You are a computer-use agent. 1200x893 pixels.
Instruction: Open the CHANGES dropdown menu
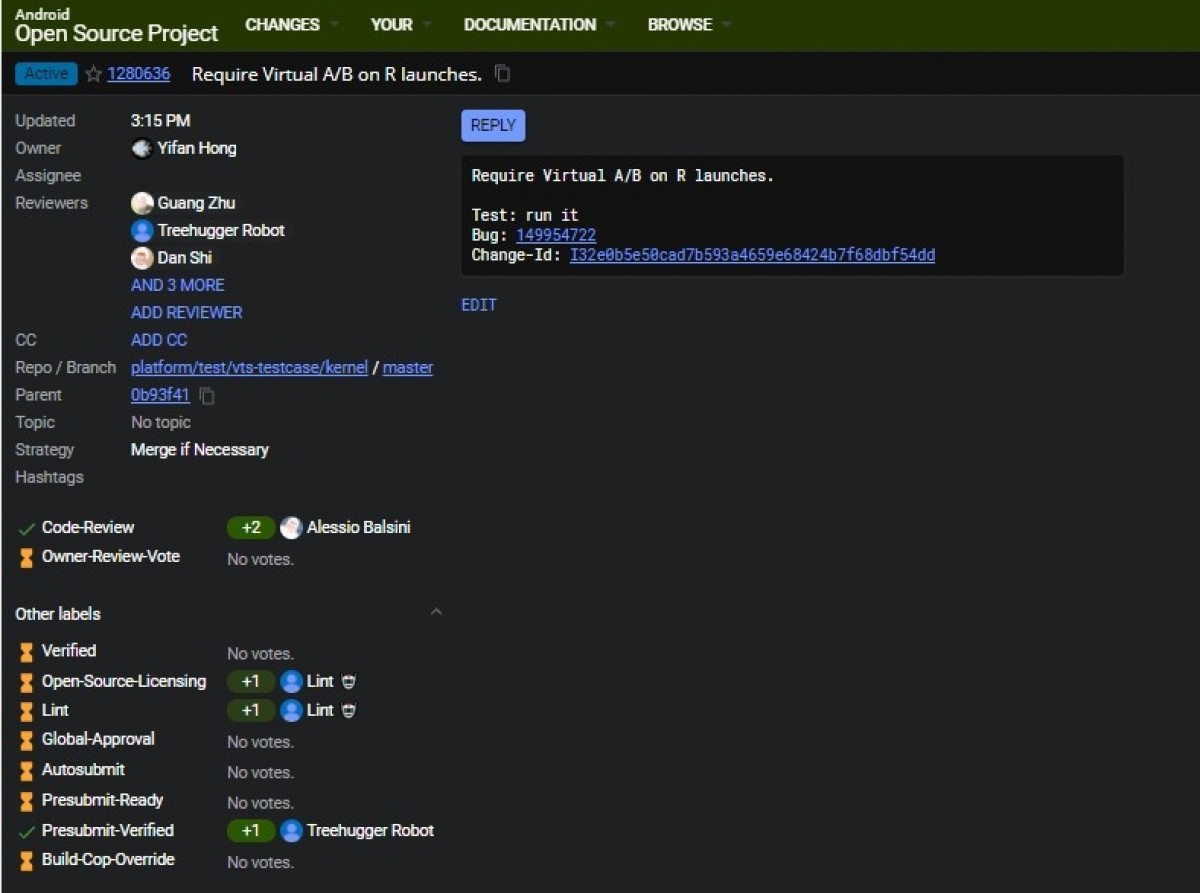pos(292,25)
